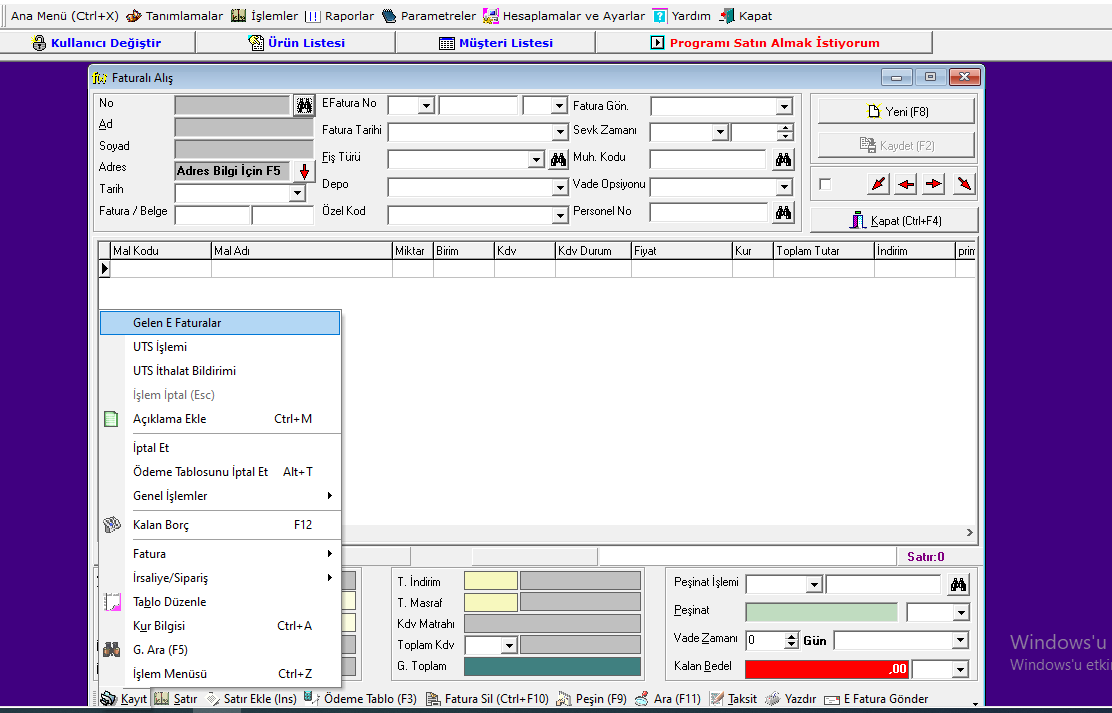Increase Vade Zamanı day spinner up arrow
1112x713 pixels.
pos(792,636)
